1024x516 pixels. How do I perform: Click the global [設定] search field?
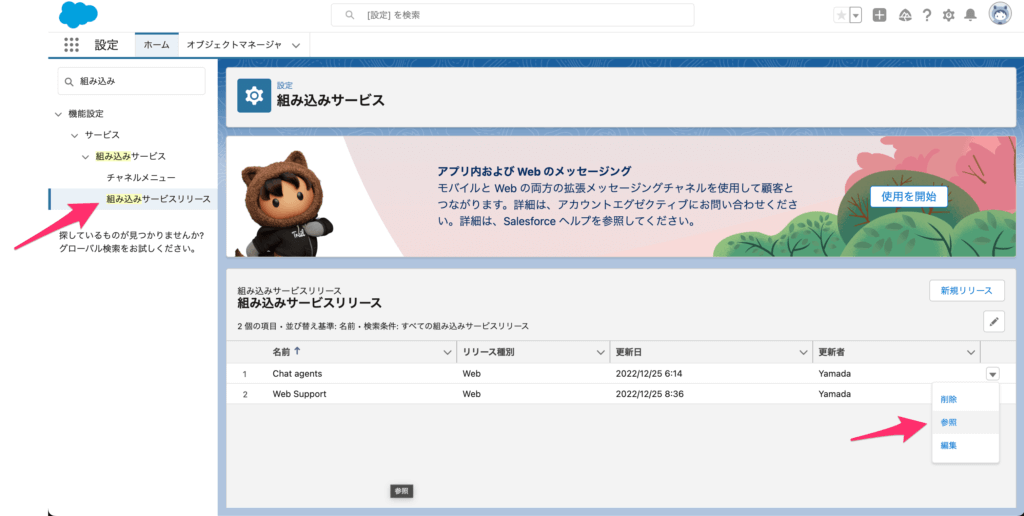click(512, 15)
